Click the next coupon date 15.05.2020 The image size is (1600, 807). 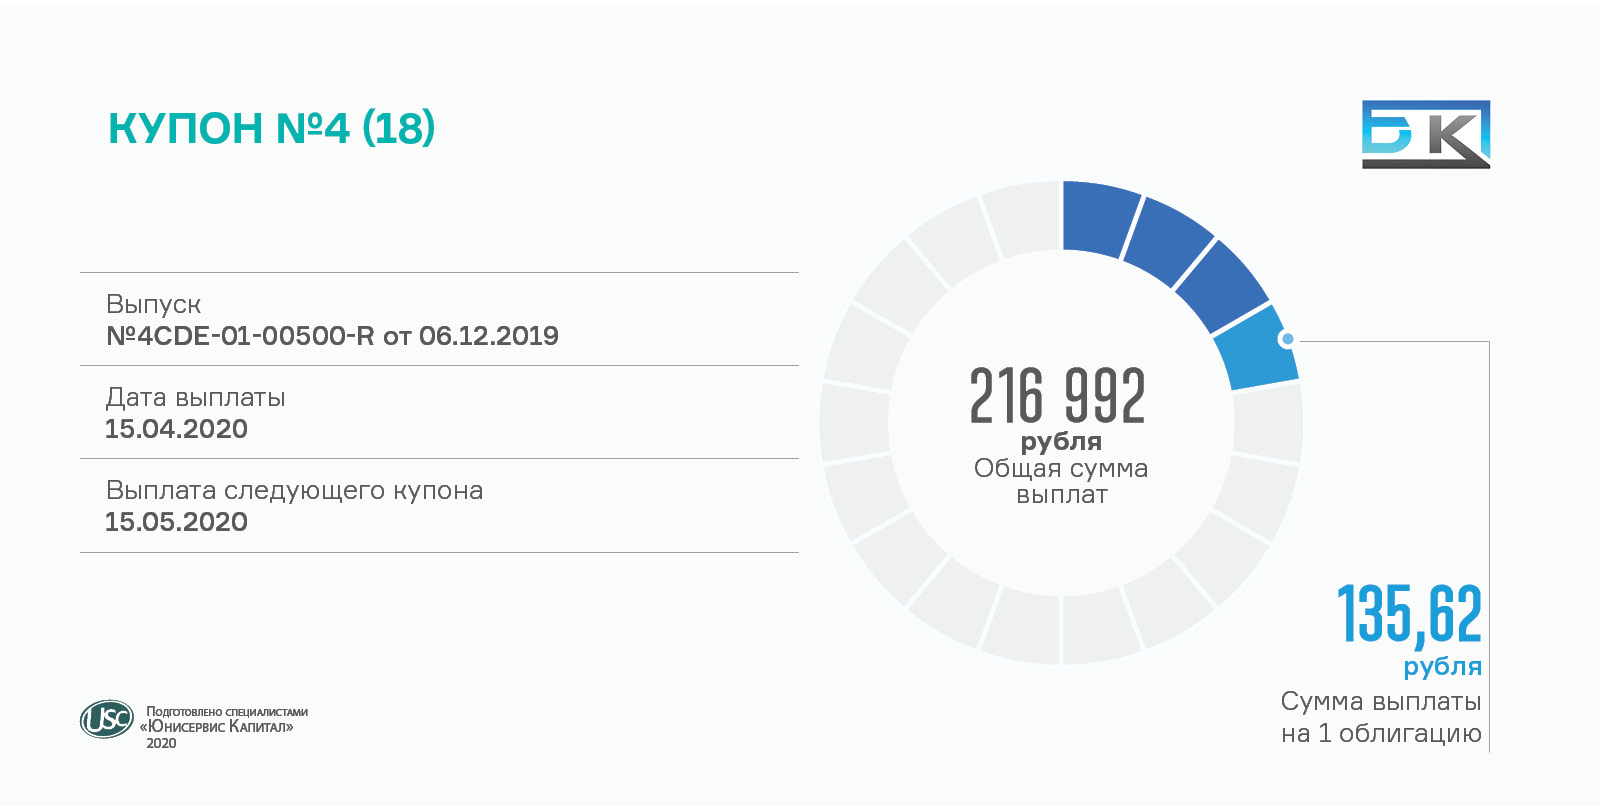(176, 522)
